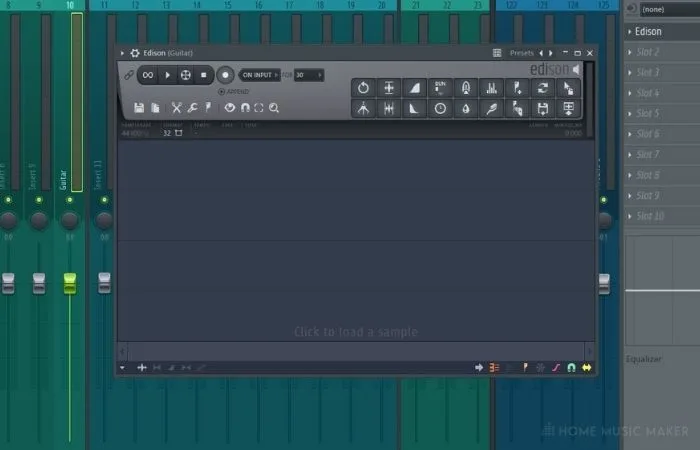This screenshot has height=450, width=700.
Task: Select Slot 3 in the effects rack
Action: pos(662,72)
